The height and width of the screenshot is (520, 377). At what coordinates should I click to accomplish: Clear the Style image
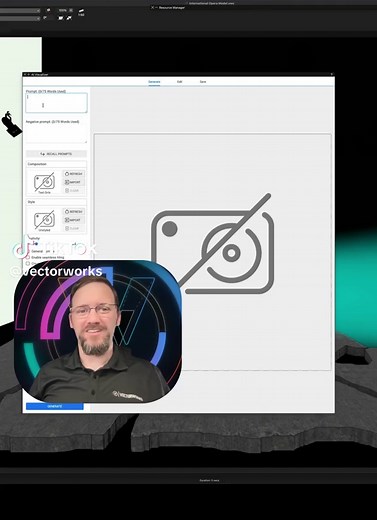74,229
